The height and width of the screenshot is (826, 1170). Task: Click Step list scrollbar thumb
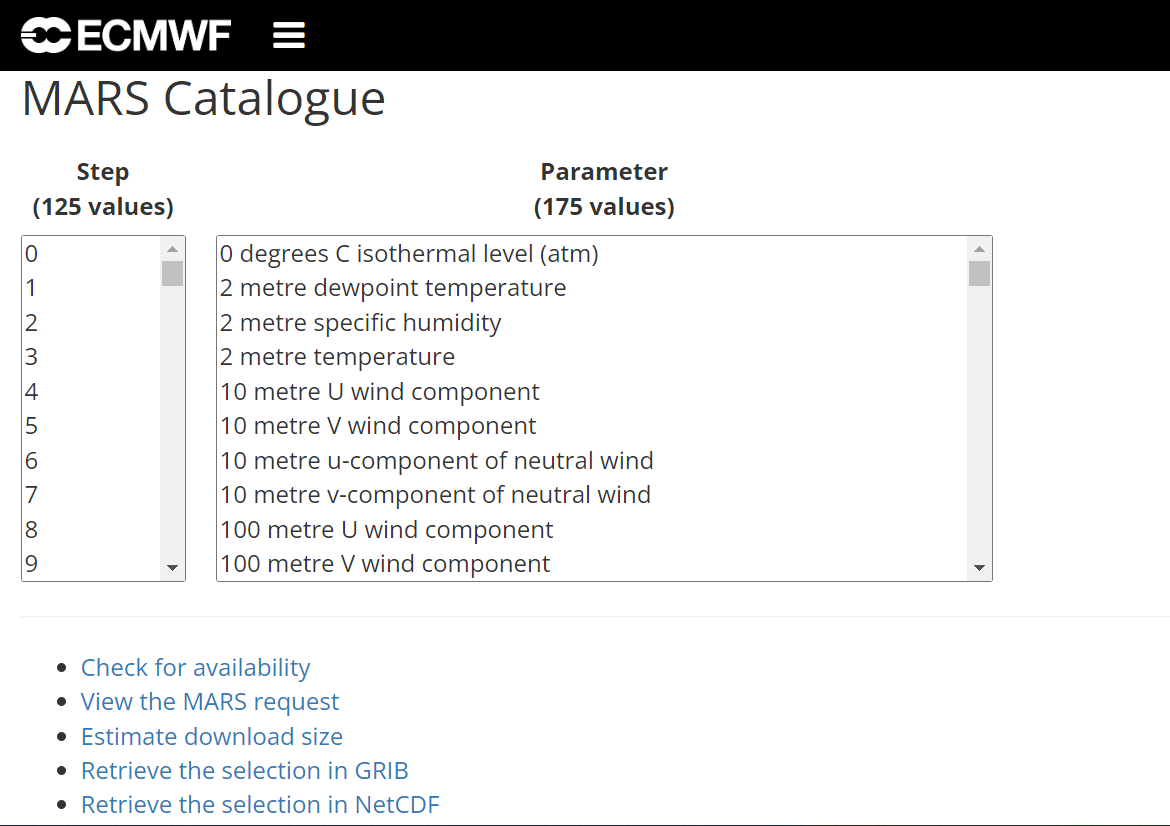(x=172, y=273)
